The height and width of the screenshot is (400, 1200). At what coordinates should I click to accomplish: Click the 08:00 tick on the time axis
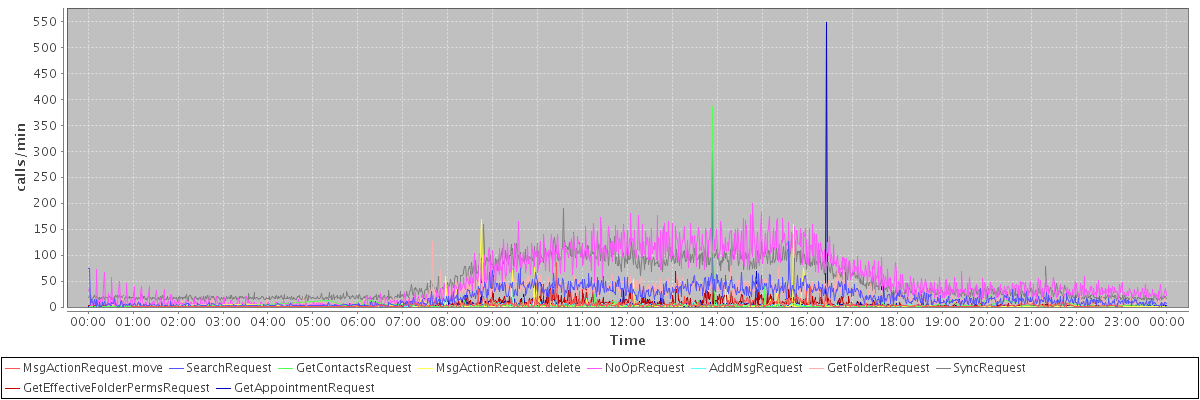click(447, 322)
